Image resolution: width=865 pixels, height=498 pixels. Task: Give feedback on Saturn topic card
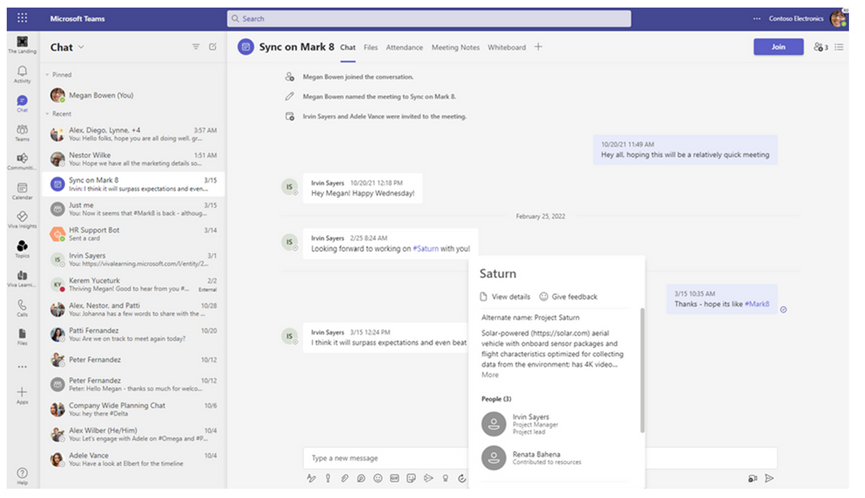pyautogui.click(x=568, y=297)
